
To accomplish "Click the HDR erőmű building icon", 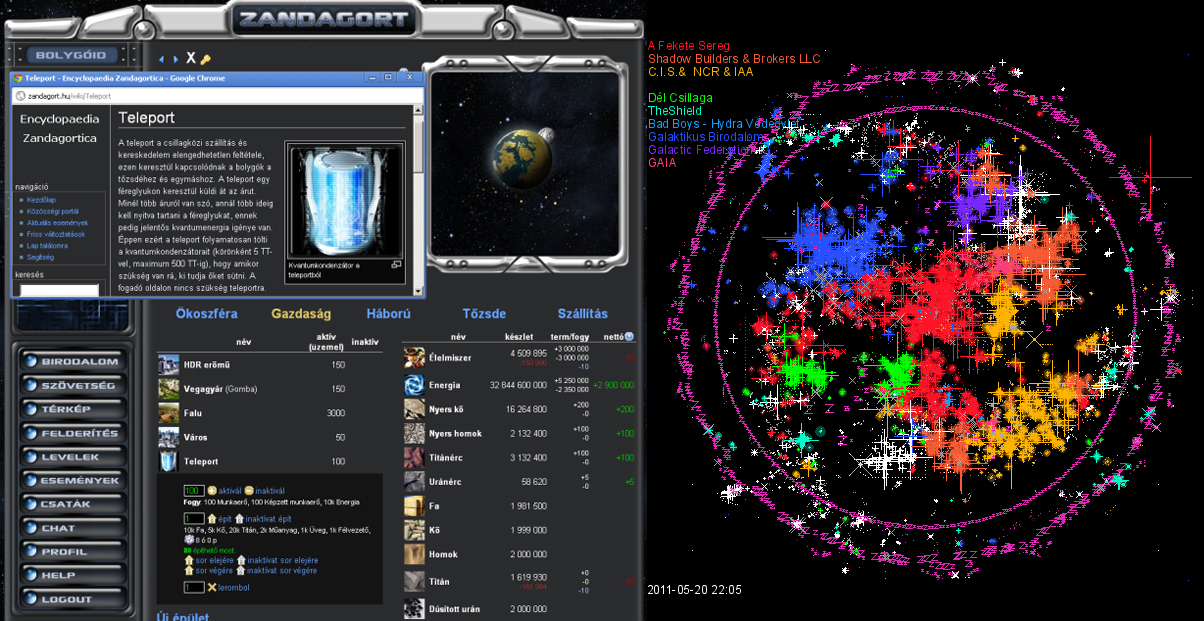I will click(x=168, y=365).
